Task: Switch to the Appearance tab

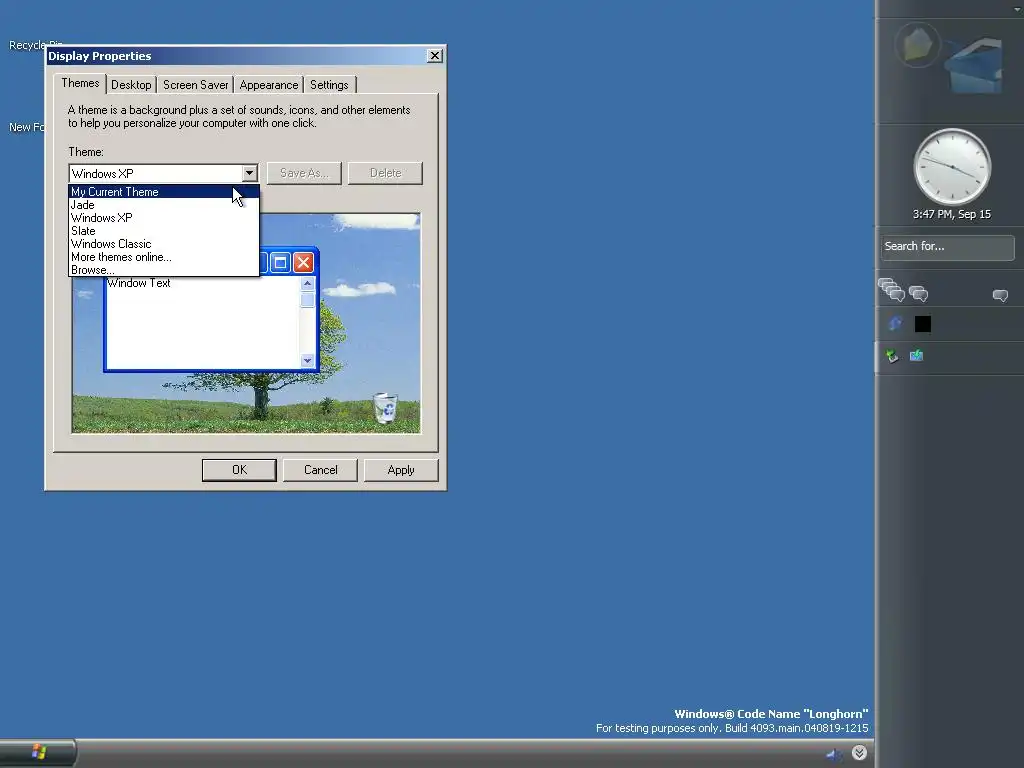Action: [x=268, y=85]
